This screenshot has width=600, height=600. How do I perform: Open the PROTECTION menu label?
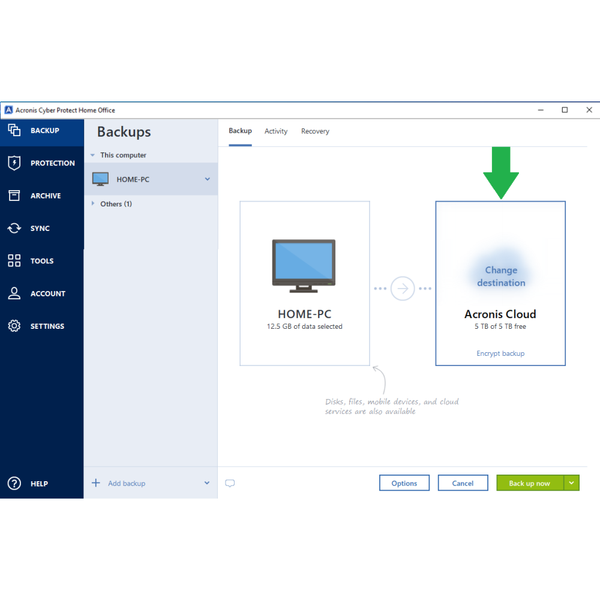tap(53, 163)
